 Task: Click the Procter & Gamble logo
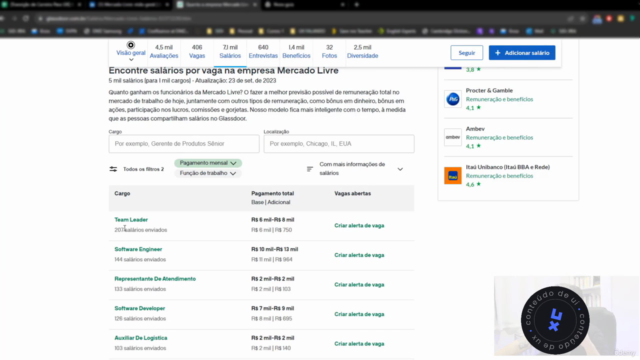point(453,99)
